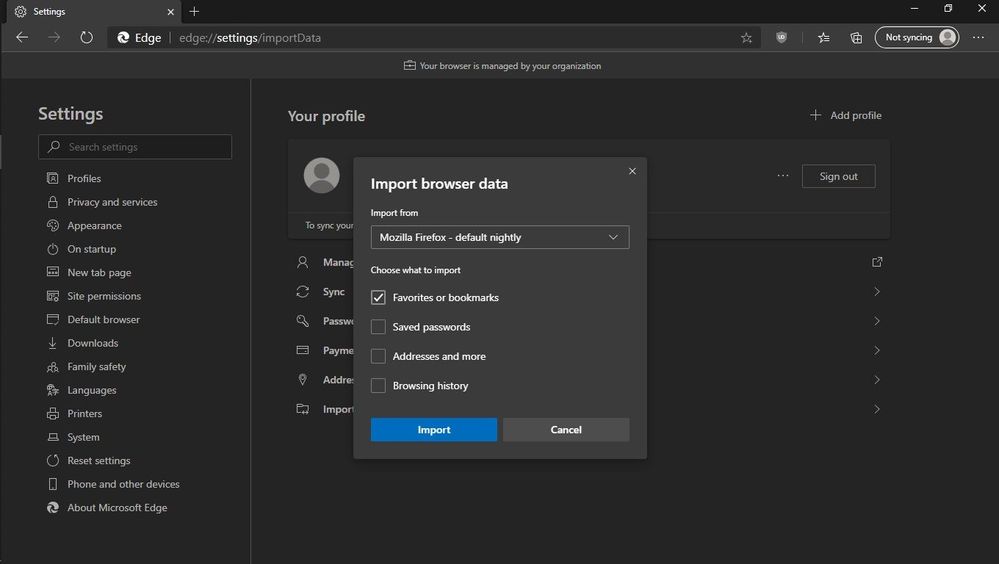Screen dimensions: 999x564
Task: Close the Settings tab
Action: 170,11
